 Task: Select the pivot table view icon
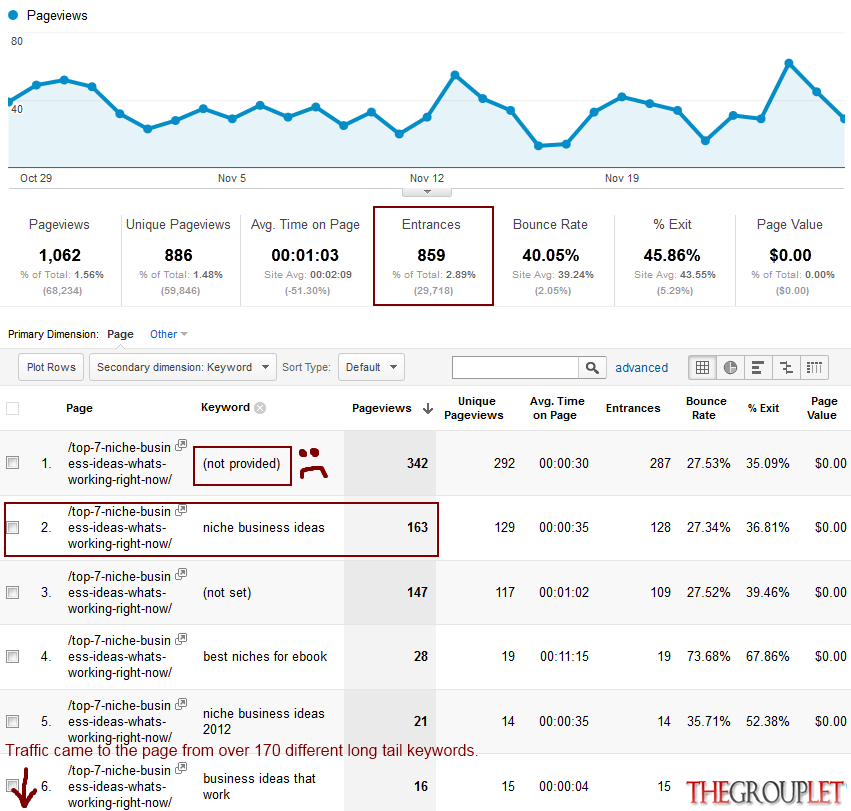point(814,368)
